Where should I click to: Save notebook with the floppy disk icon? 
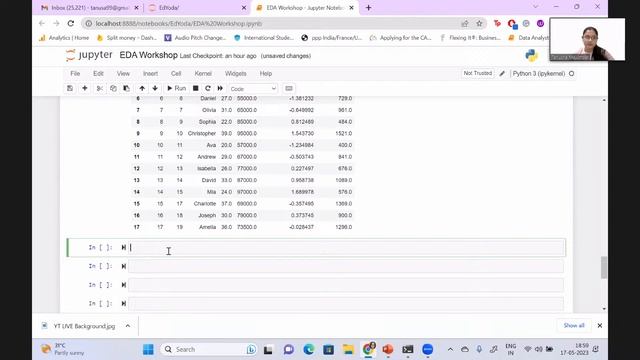pyautogui.click(x=70, y=88)
